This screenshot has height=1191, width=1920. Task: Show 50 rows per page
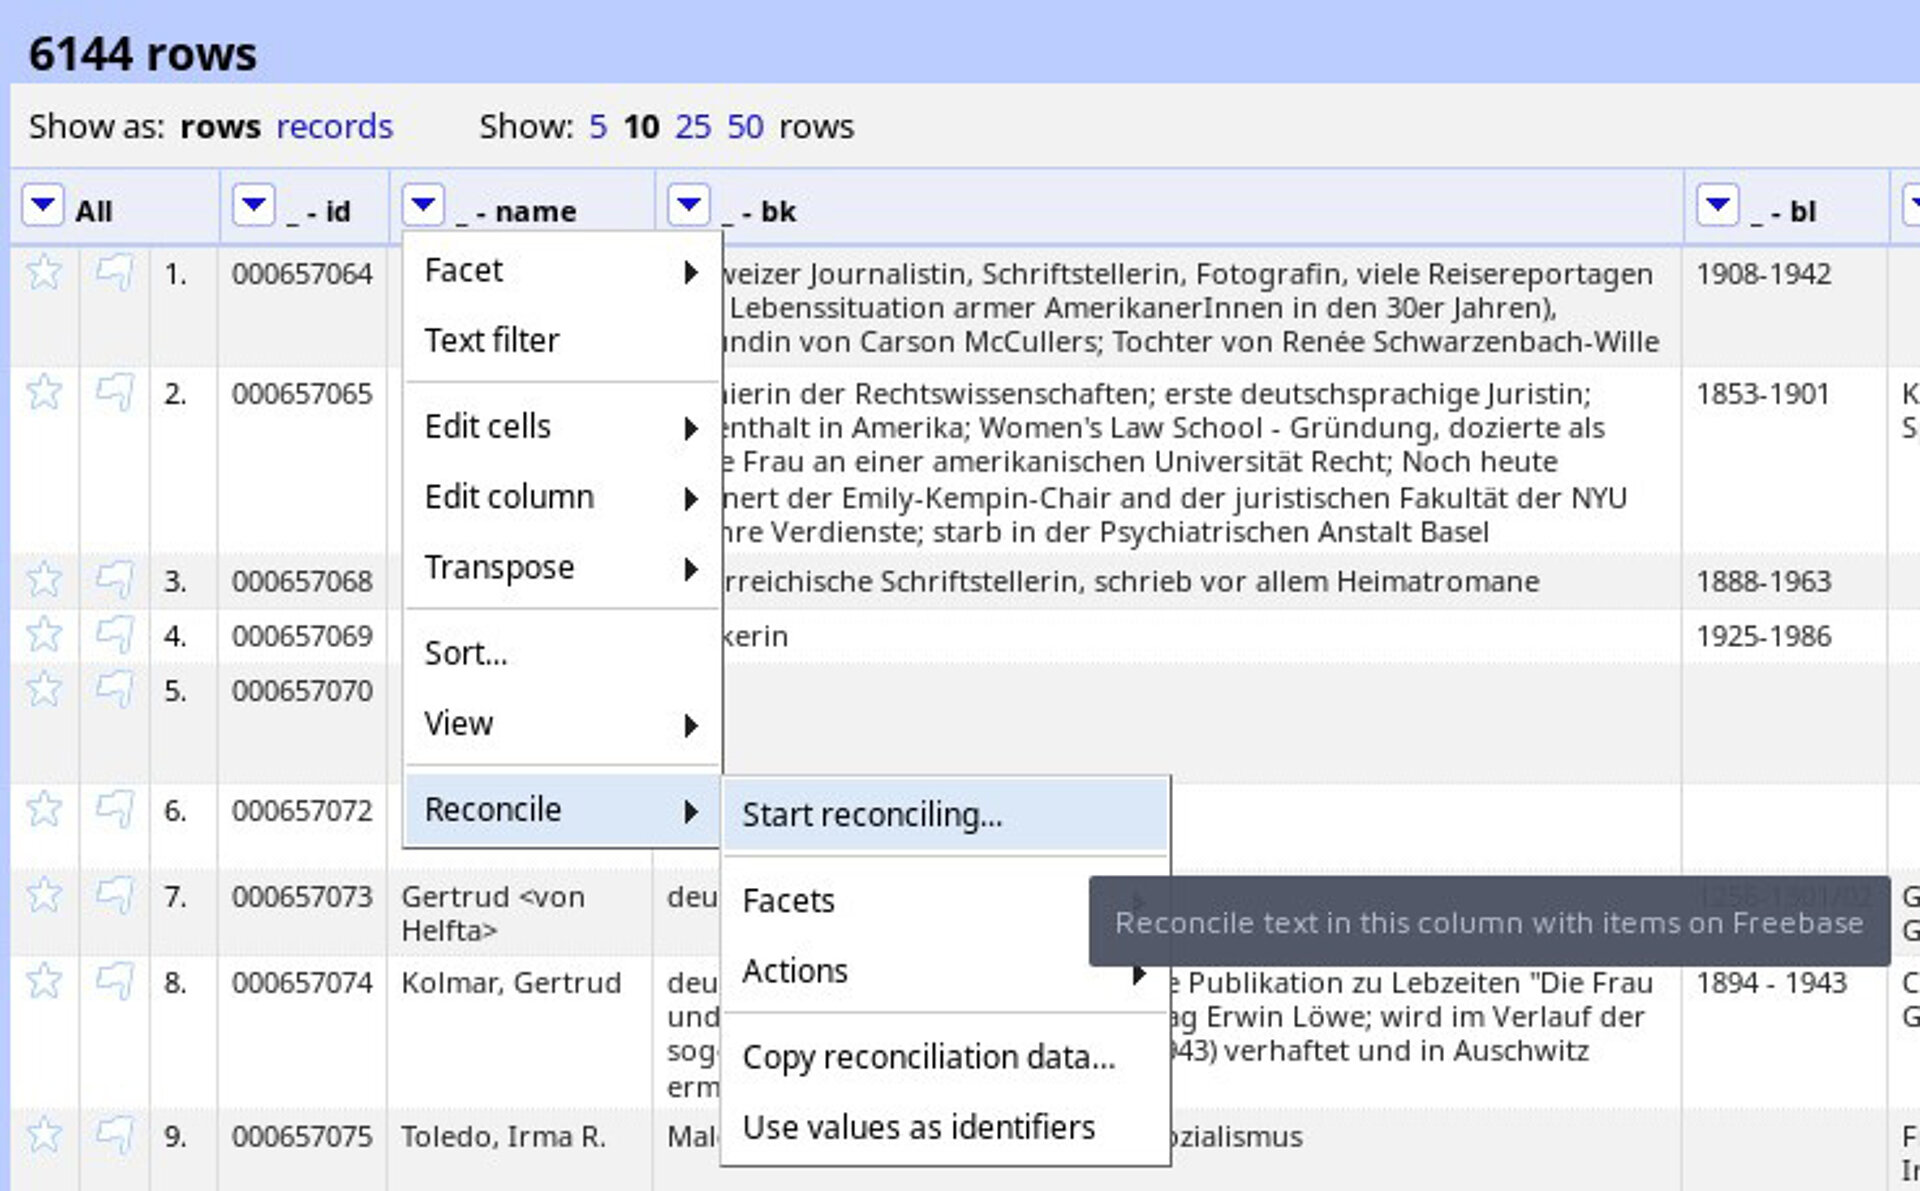coord(745,127)
